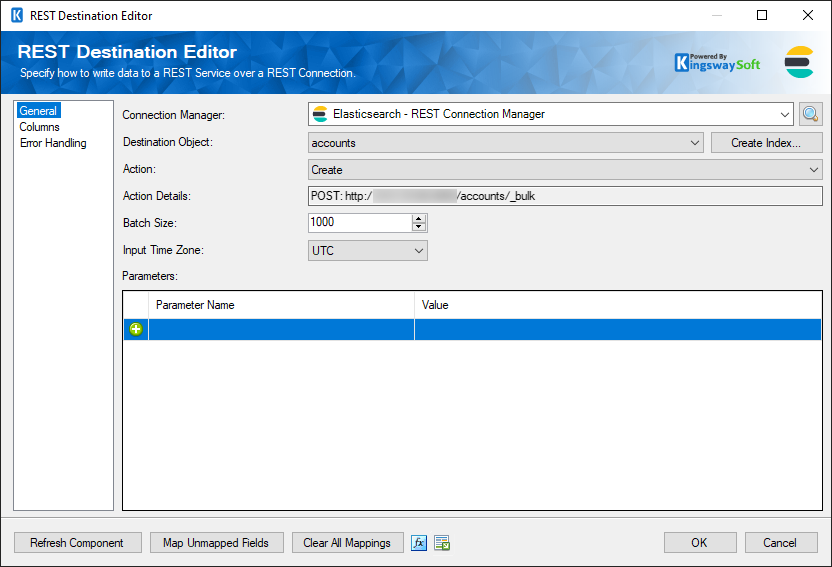Click the Cancel button
Viewport: 832px width, 567px height.
(781, 543)
